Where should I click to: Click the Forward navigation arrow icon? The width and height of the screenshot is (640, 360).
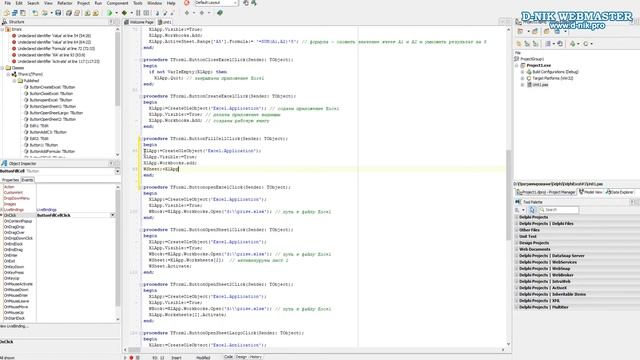[x=202, y=13]
